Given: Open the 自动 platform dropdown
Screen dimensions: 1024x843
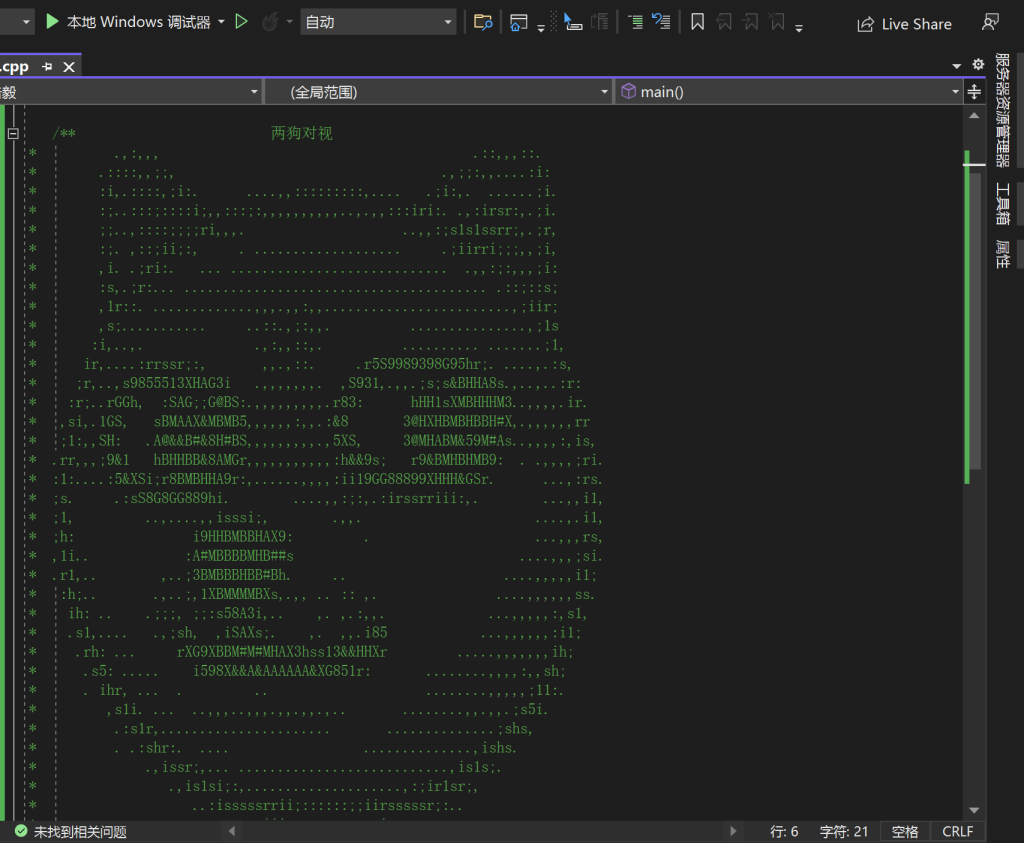Looking at the screenshot, I should point(378,22).
